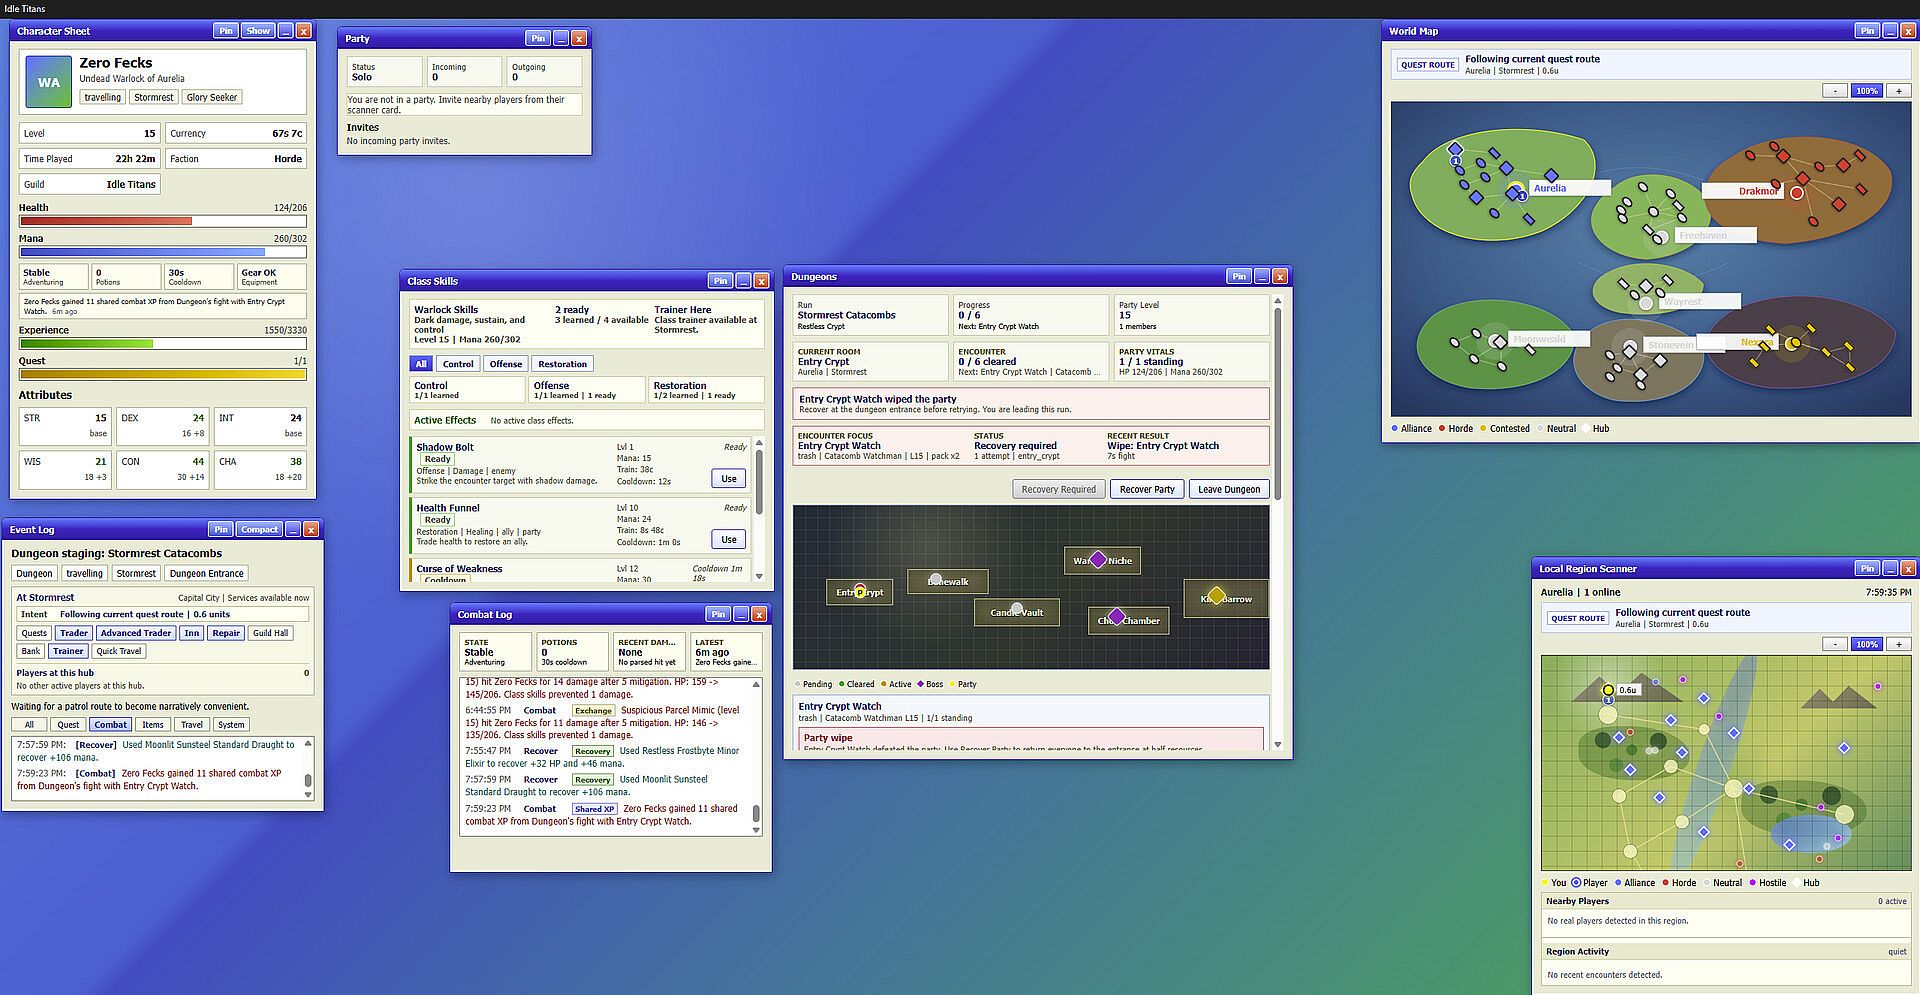Viewport: 1920px width, 995px height.
Task: Toggle Compact mode in Event Log
Action: pyautogui.click(x=259, y=529)
